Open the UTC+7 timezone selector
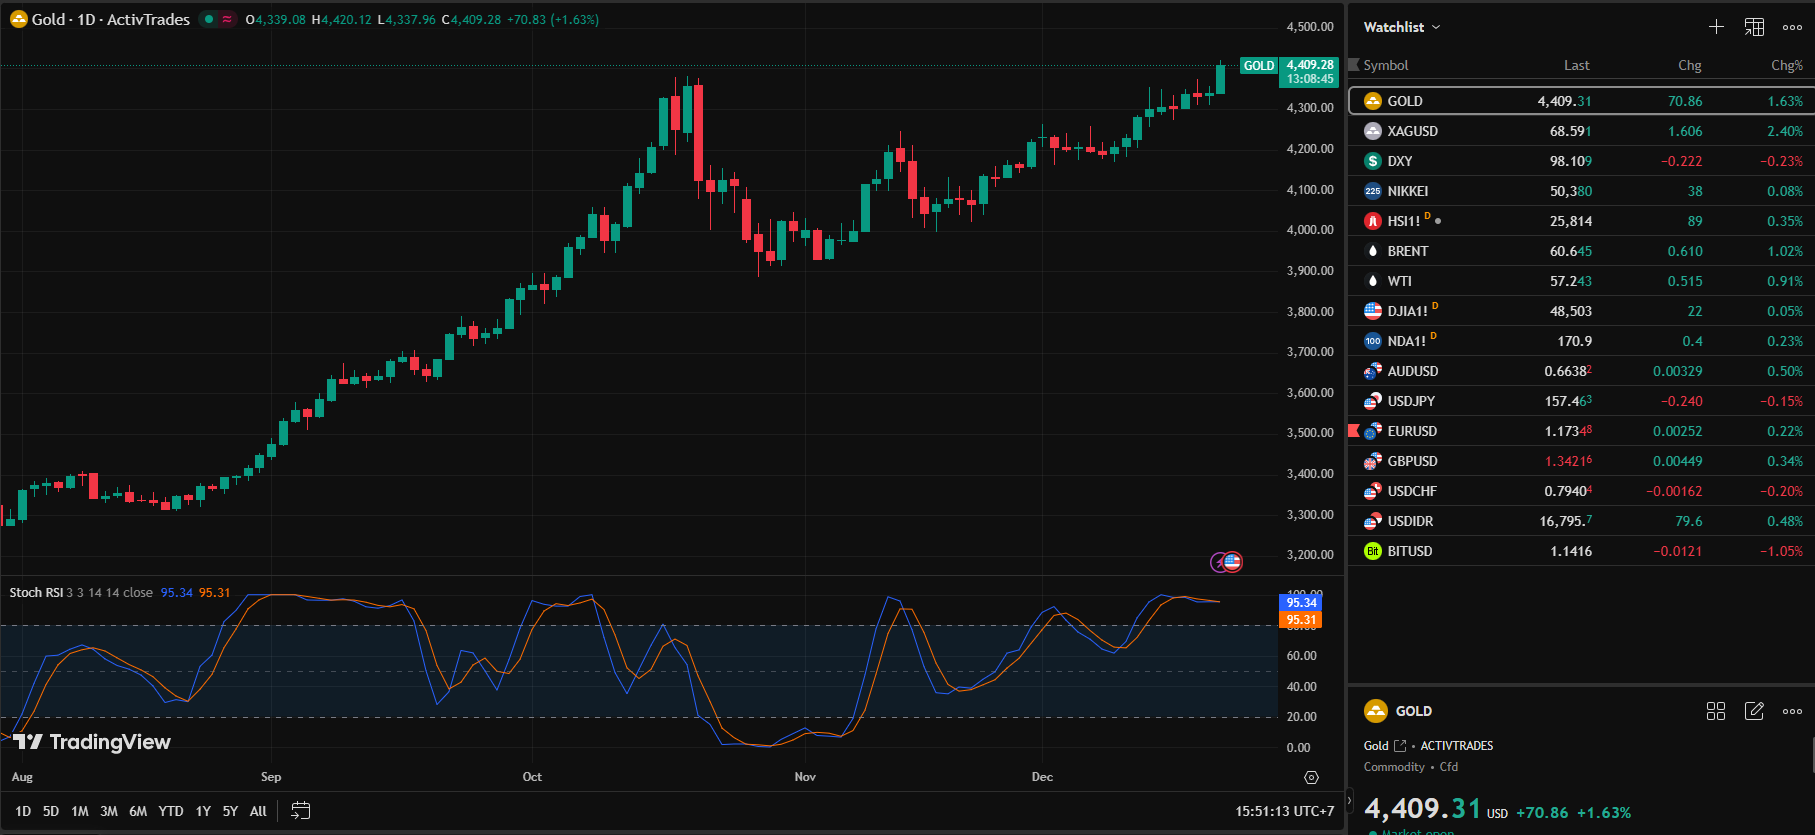The height and width of the screenshot is (835, 1815). point(1284,811)
